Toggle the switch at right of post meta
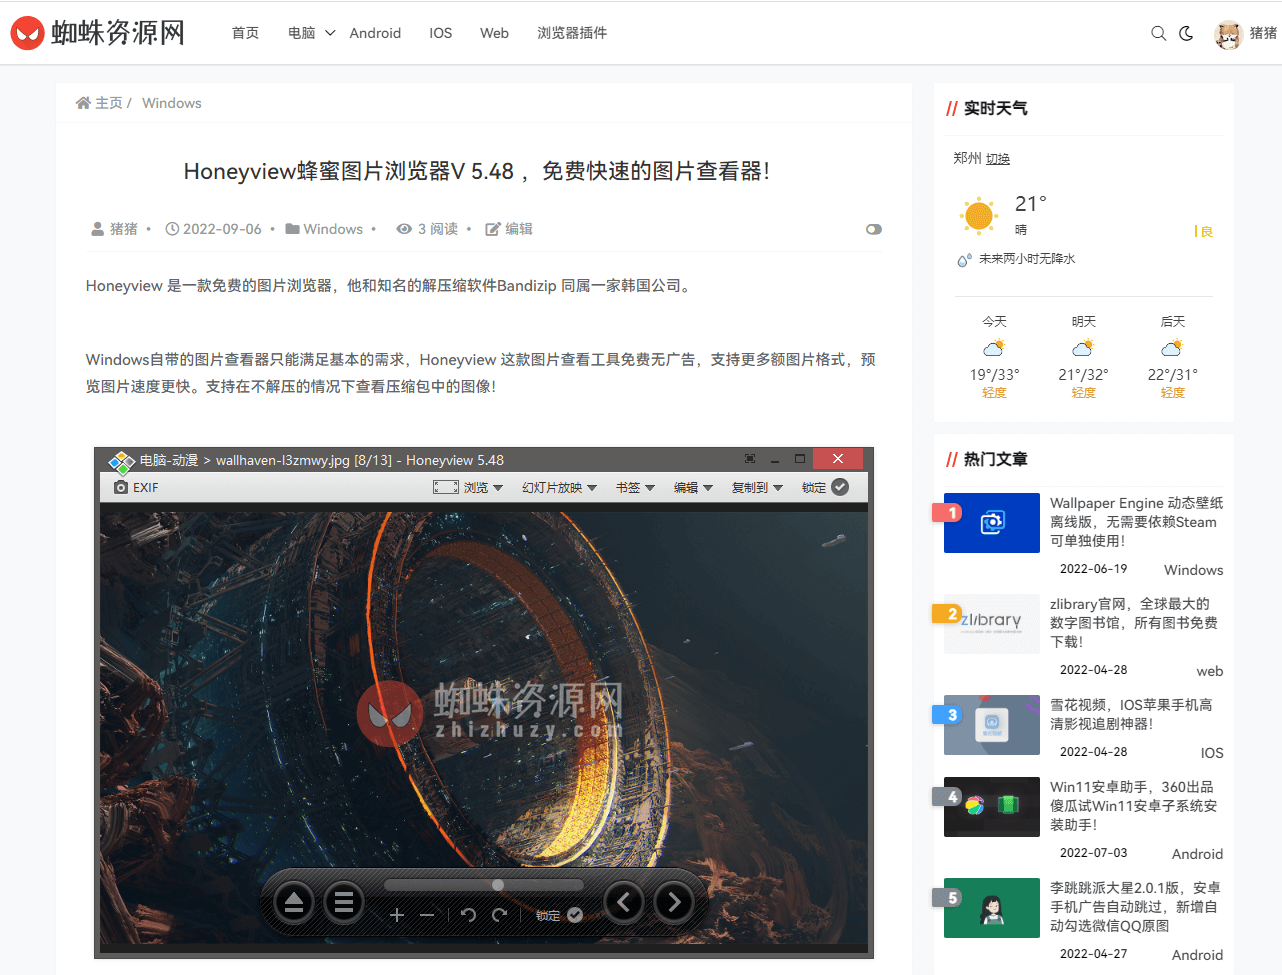 (874, 229)
